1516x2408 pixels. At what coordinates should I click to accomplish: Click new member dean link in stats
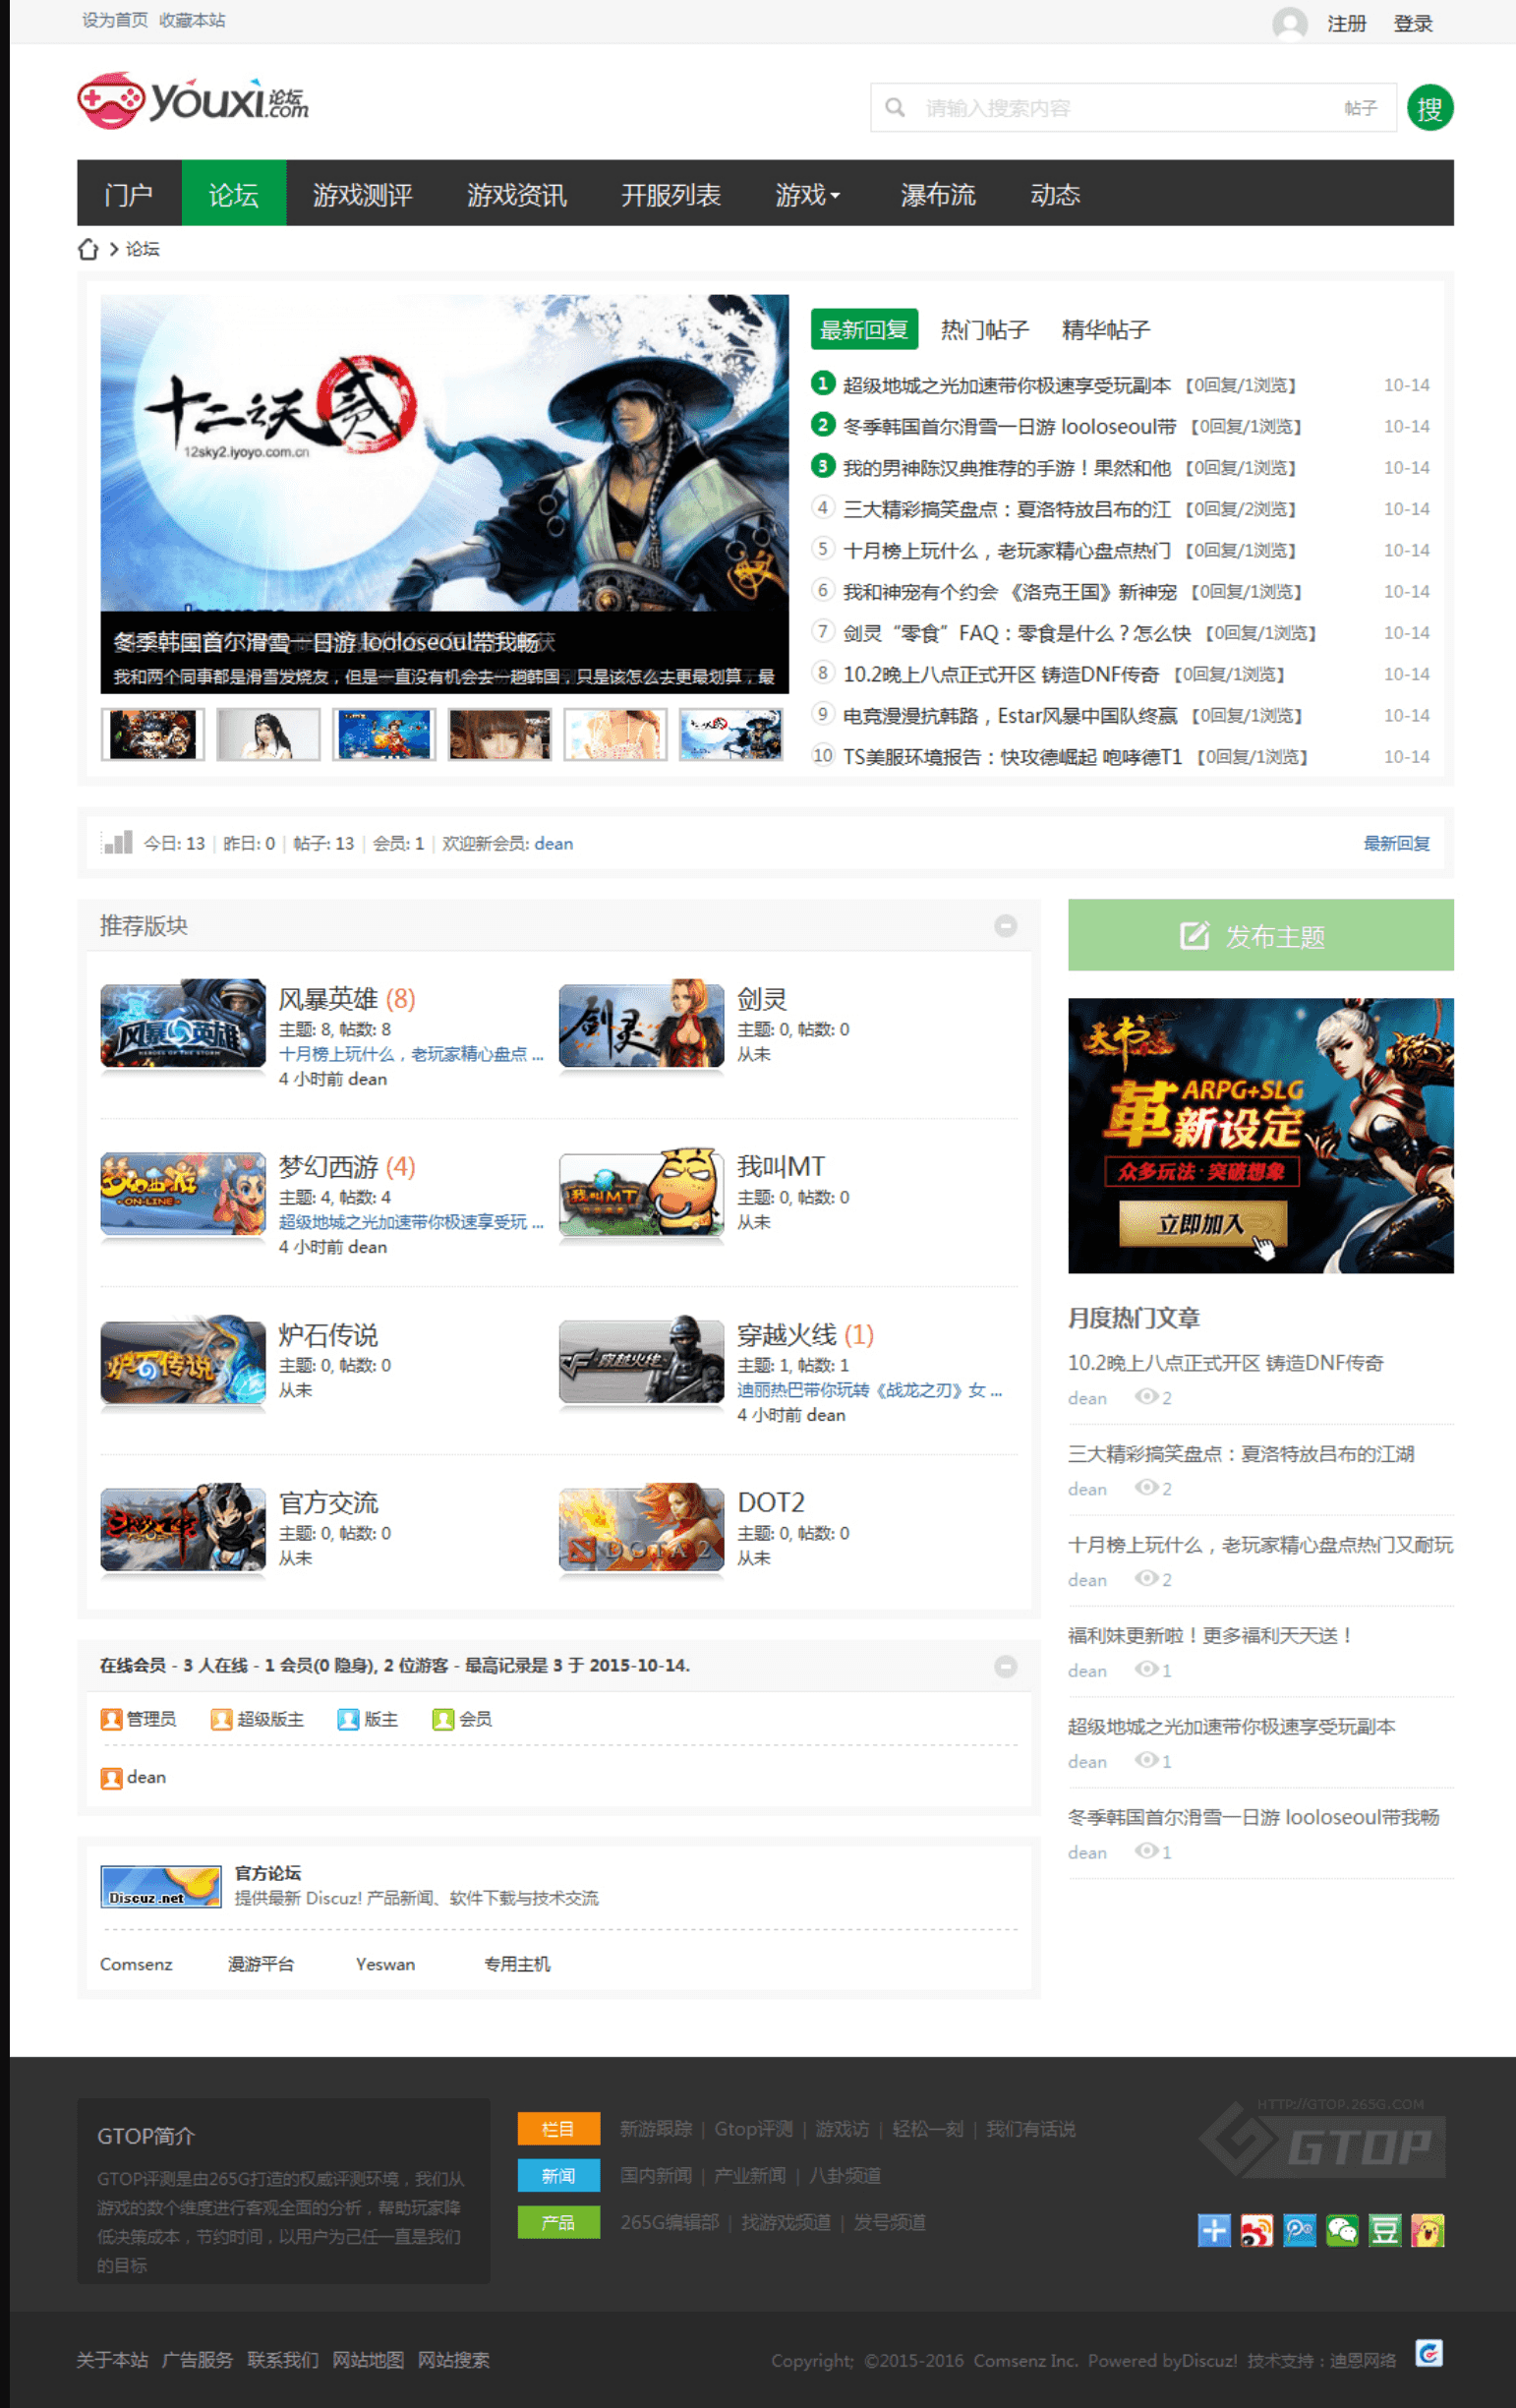coord(553,843)
